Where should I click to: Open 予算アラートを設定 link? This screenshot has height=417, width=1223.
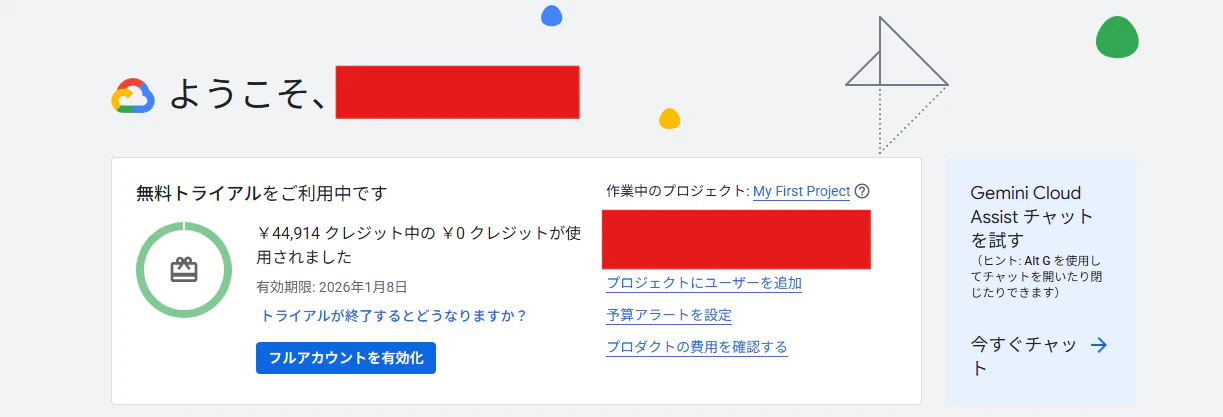click(669, 315)
